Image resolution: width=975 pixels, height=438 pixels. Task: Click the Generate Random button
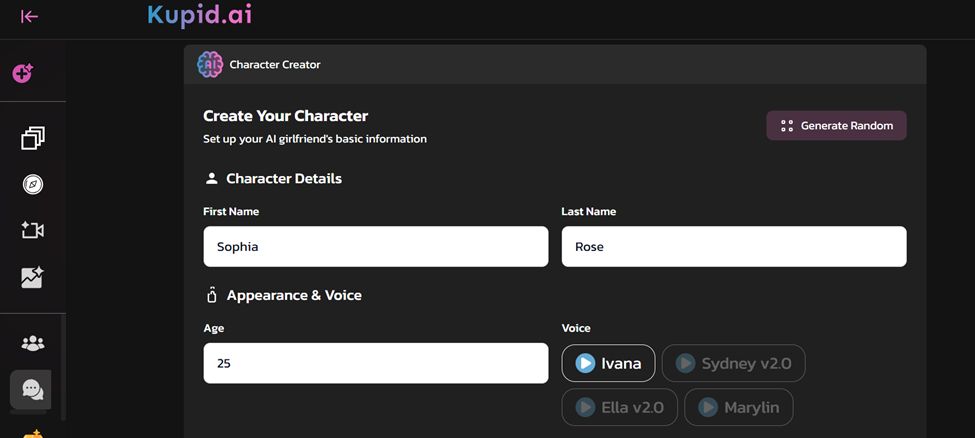tap(836, 126)
